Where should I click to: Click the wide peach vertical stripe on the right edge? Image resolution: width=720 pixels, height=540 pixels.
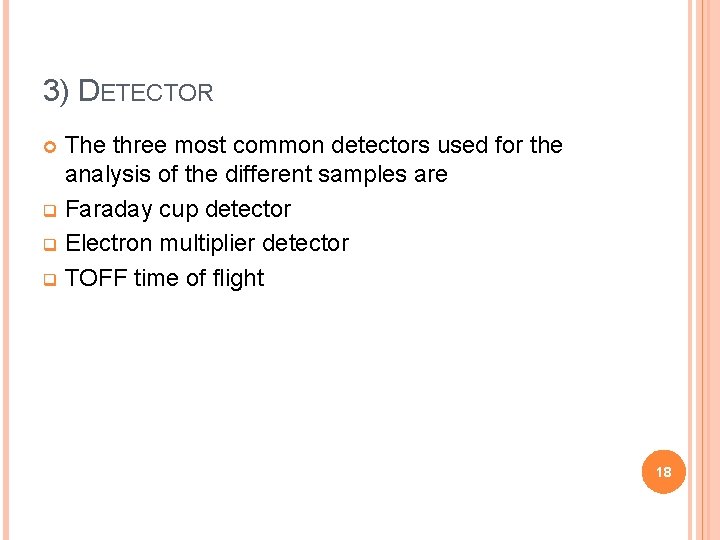704,270
